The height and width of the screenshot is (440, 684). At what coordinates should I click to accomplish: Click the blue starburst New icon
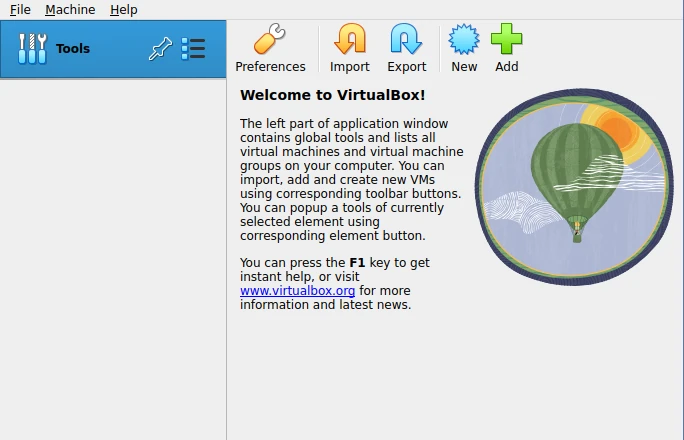pyautogui.click(x=464, y=40)
